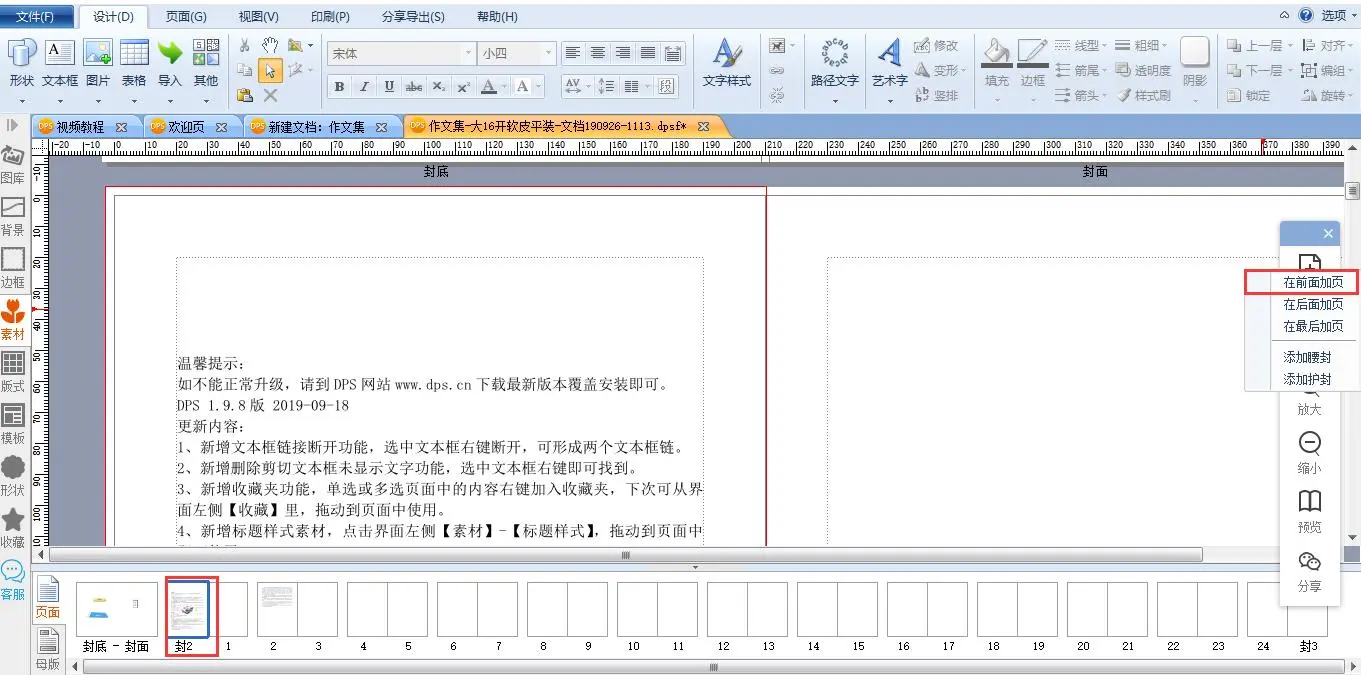Open 模板 in the left sidebar

point(13,425)
